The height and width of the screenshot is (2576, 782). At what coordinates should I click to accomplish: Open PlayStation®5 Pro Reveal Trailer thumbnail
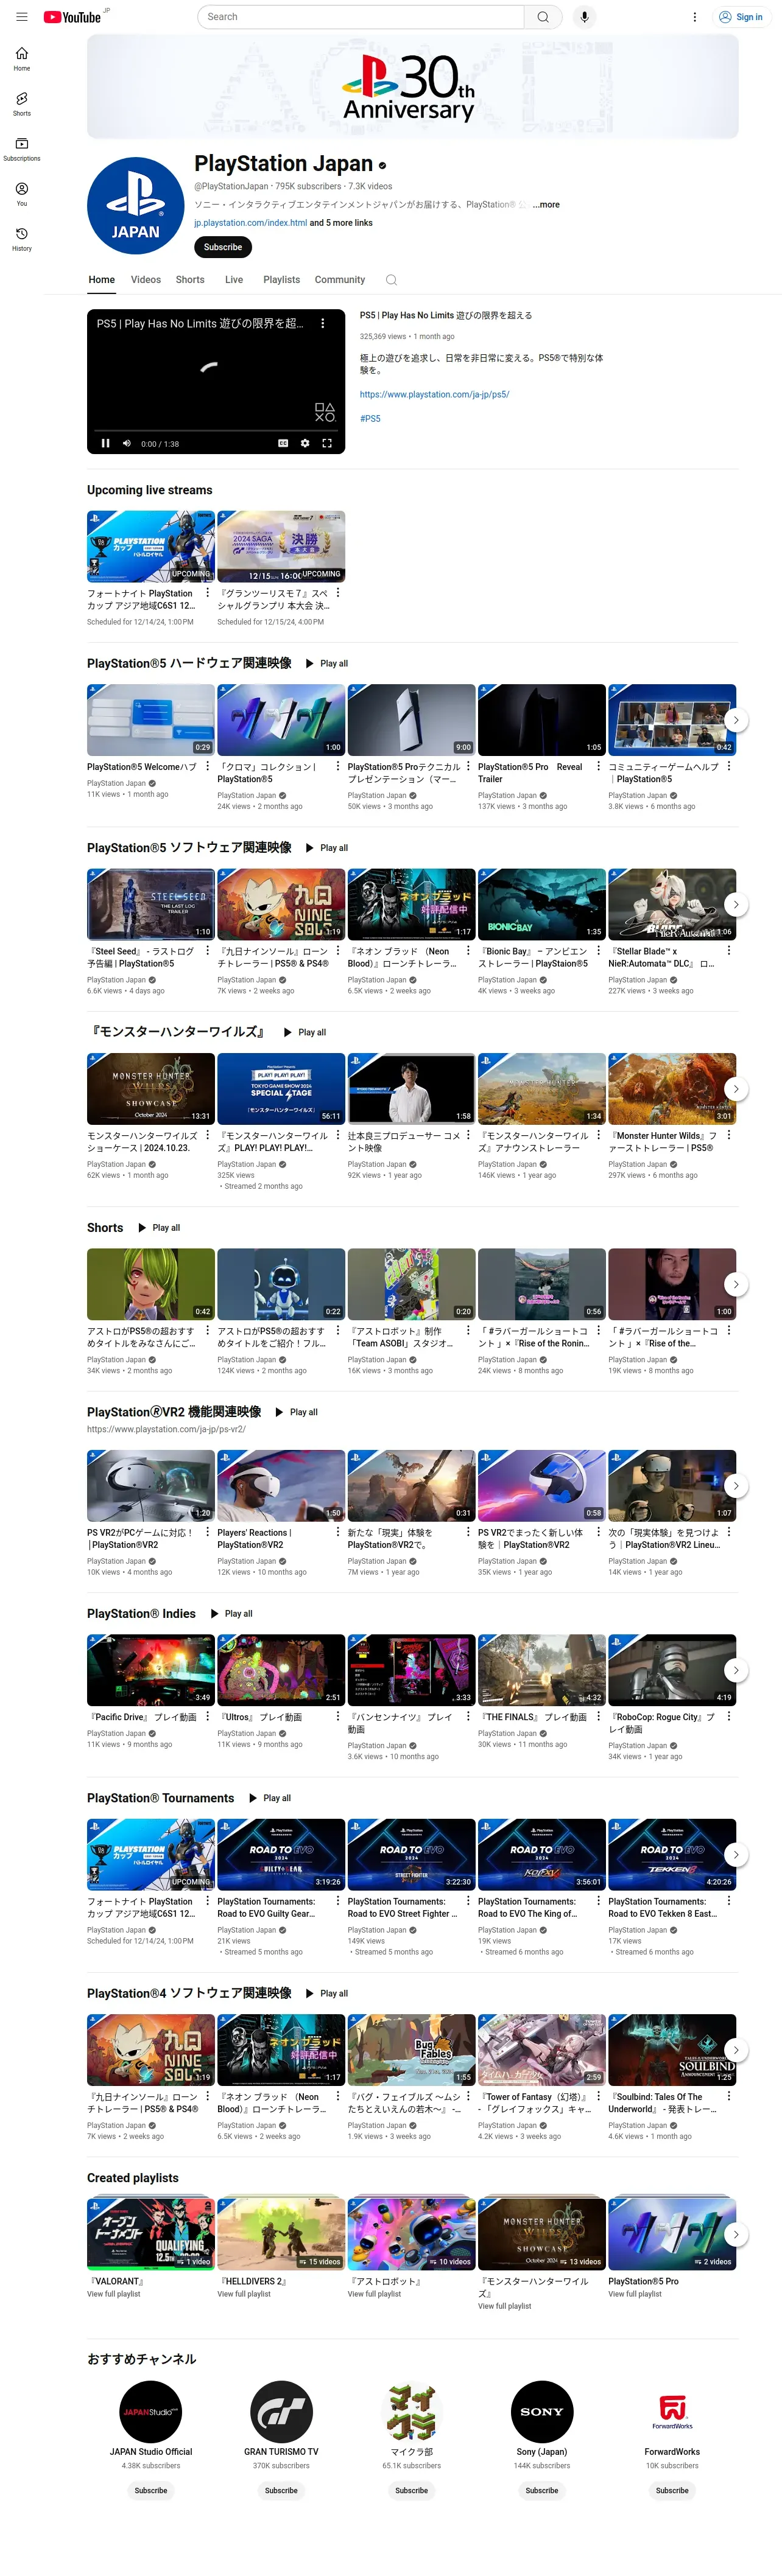[541, 720]
